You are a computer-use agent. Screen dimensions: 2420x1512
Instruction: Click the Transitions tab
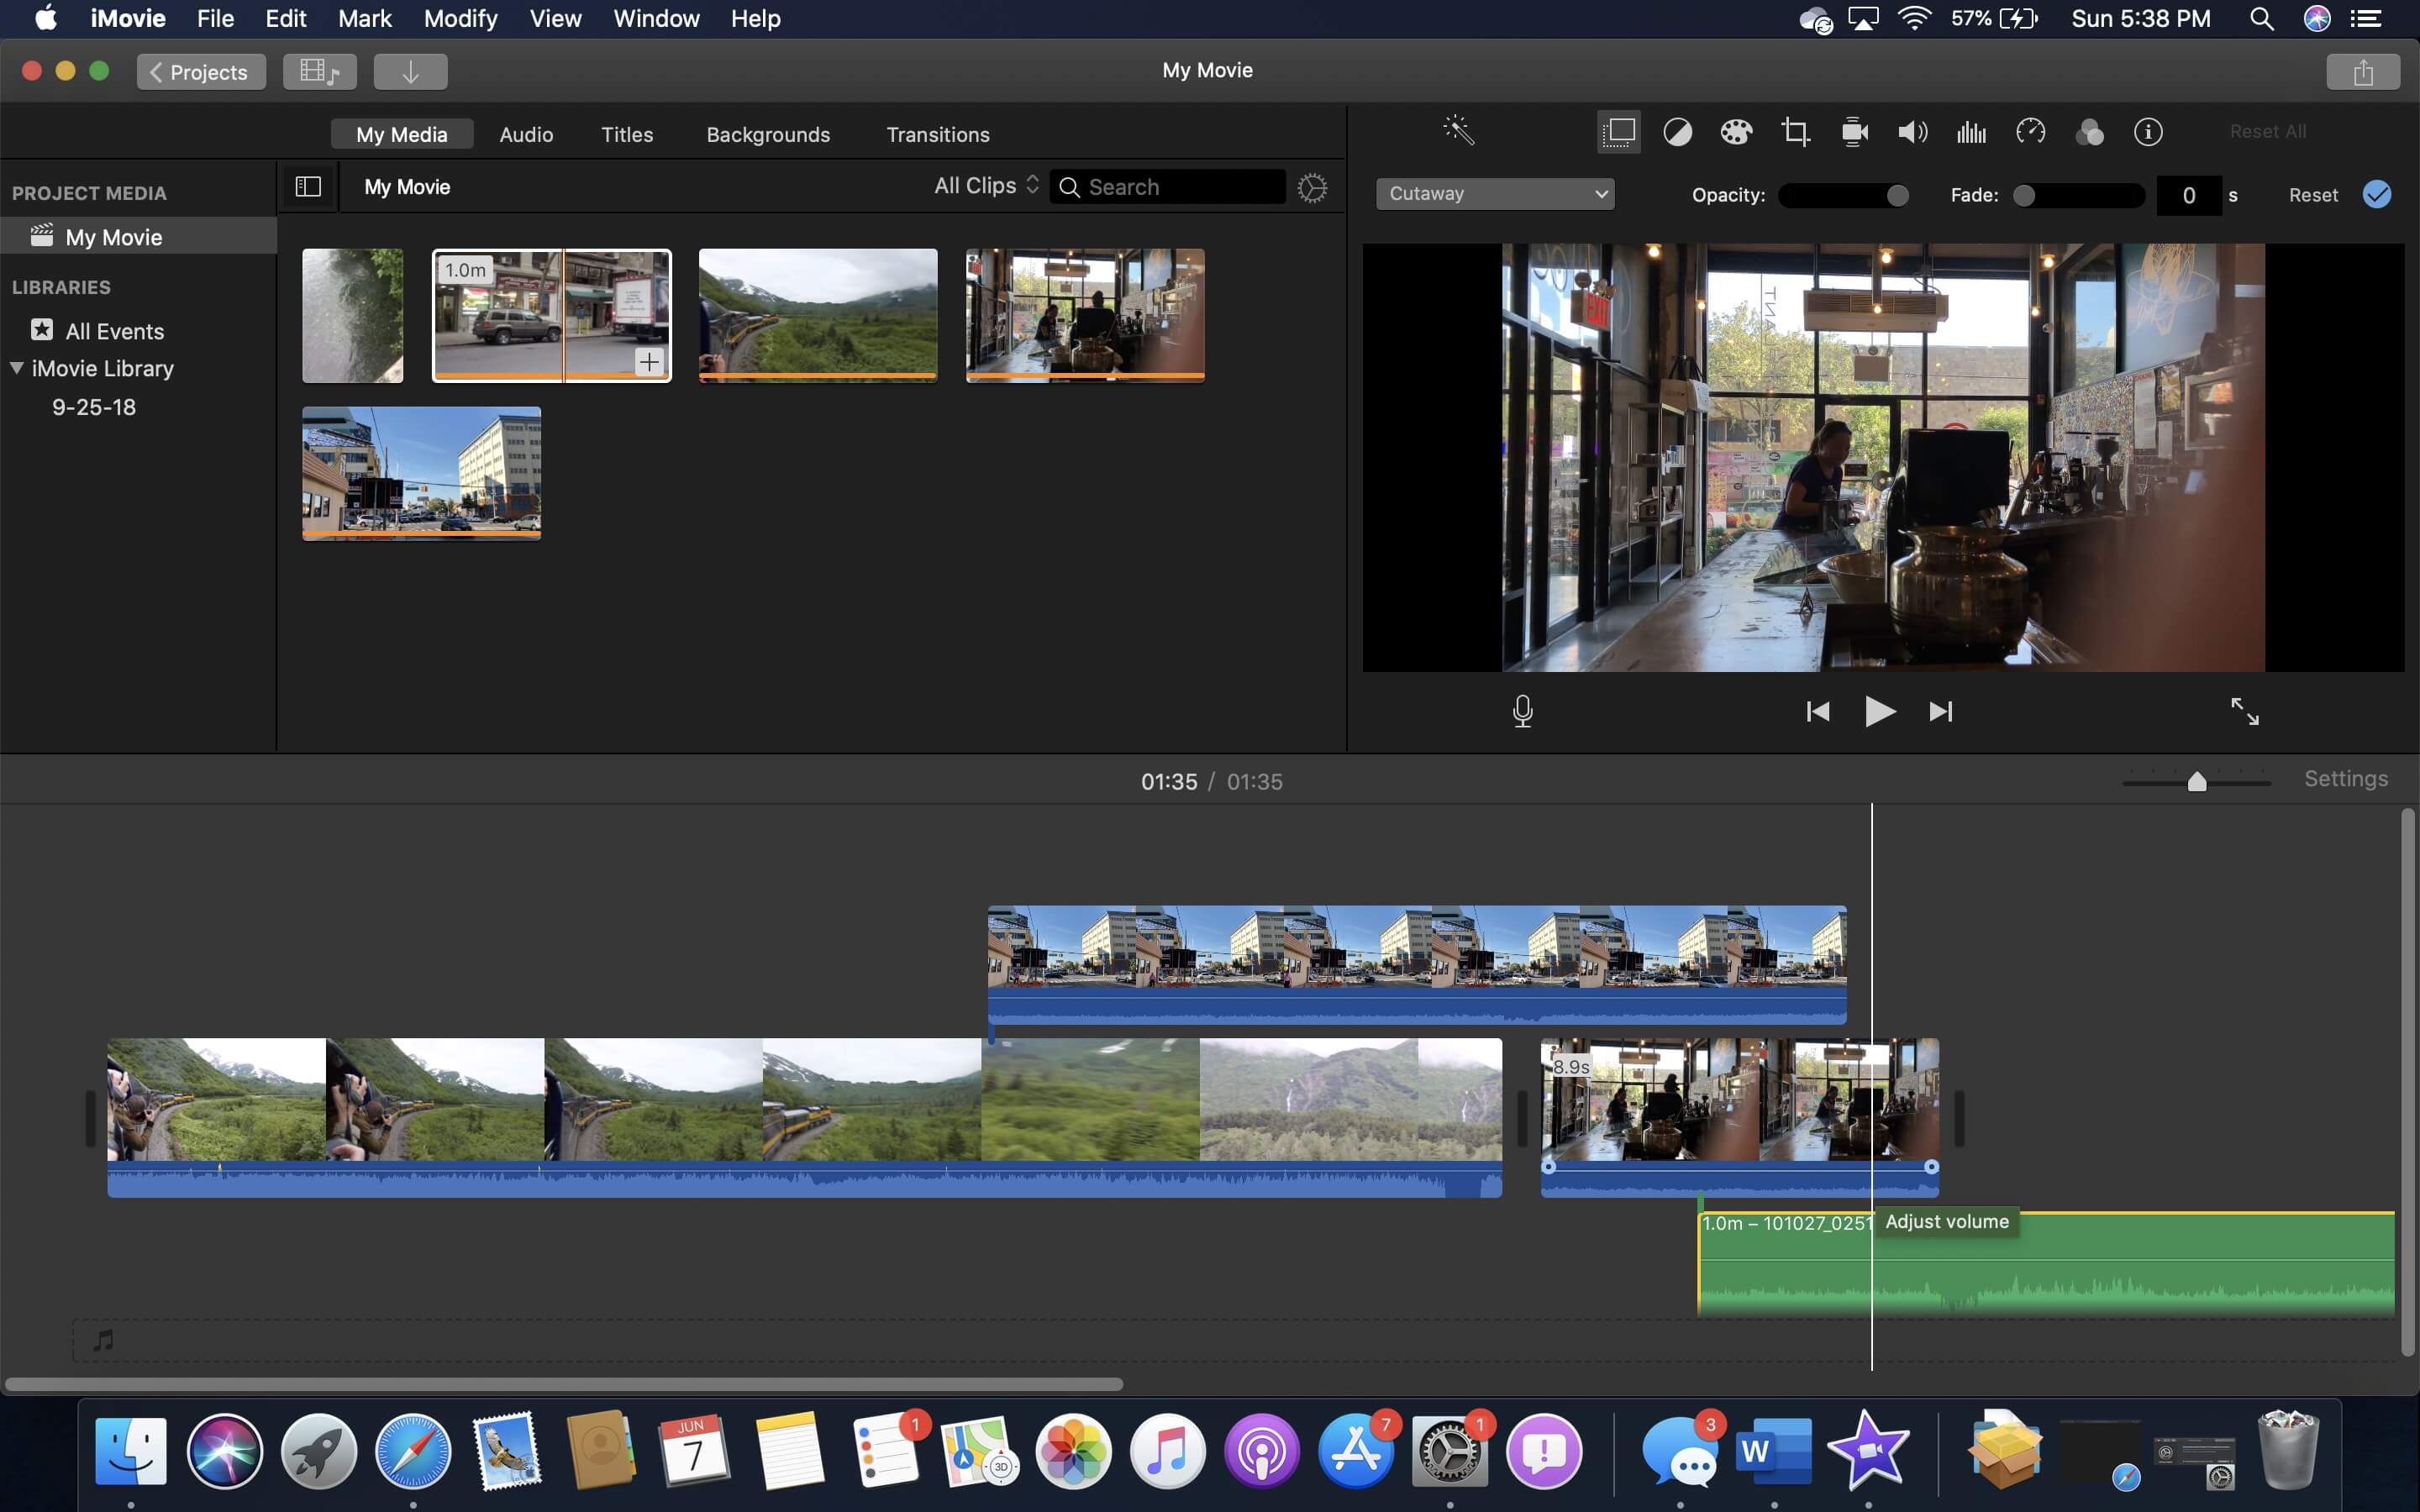(x=938, y=134)
